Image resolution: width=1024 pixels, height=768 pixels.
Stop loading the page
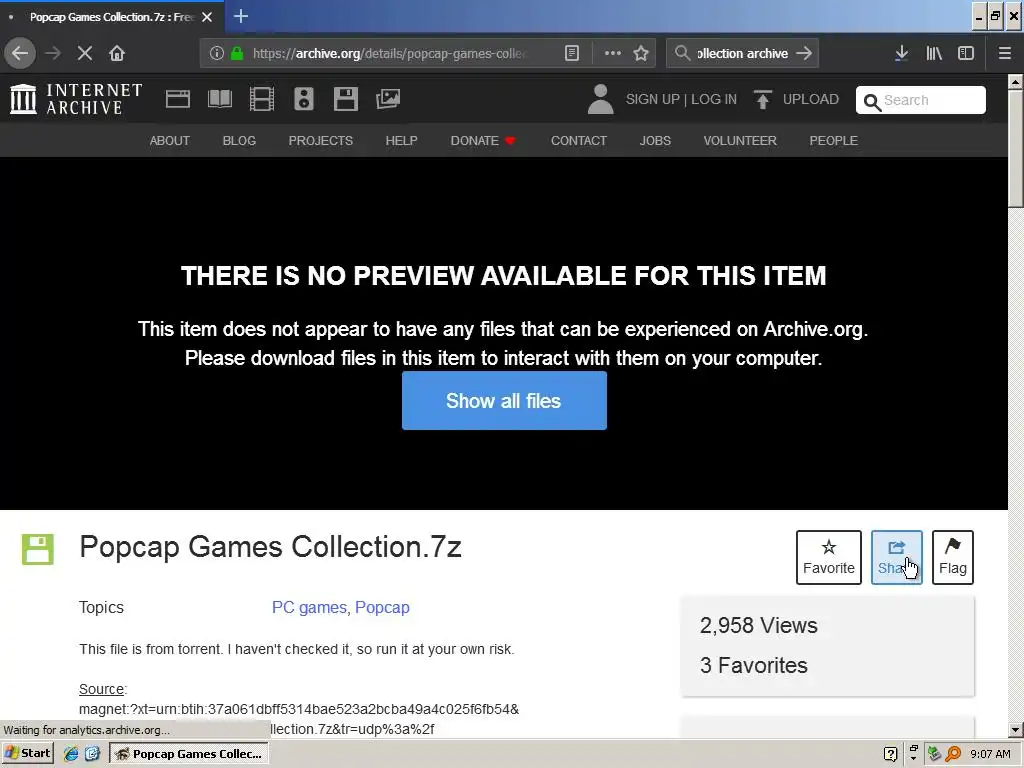click(85, 53)
